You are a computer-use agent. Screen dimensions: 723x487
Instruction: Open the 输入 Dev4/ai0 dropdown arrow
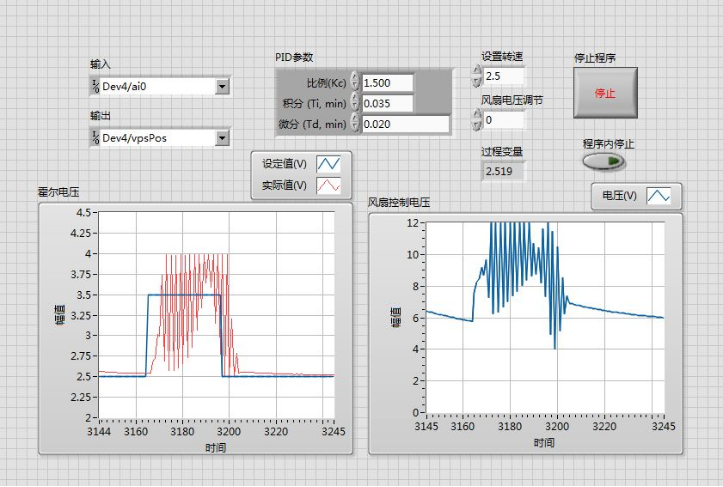(x=222, y=87)
